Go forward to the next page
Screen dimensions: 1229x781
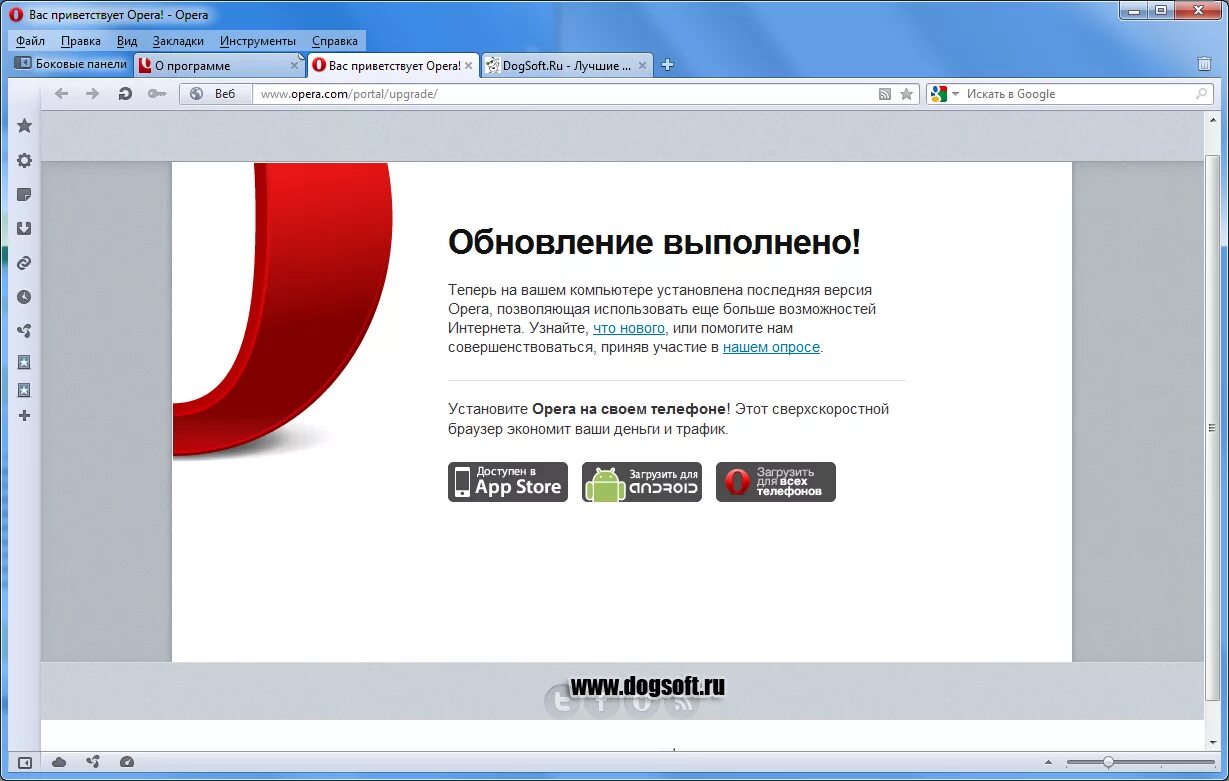(93, 93)
